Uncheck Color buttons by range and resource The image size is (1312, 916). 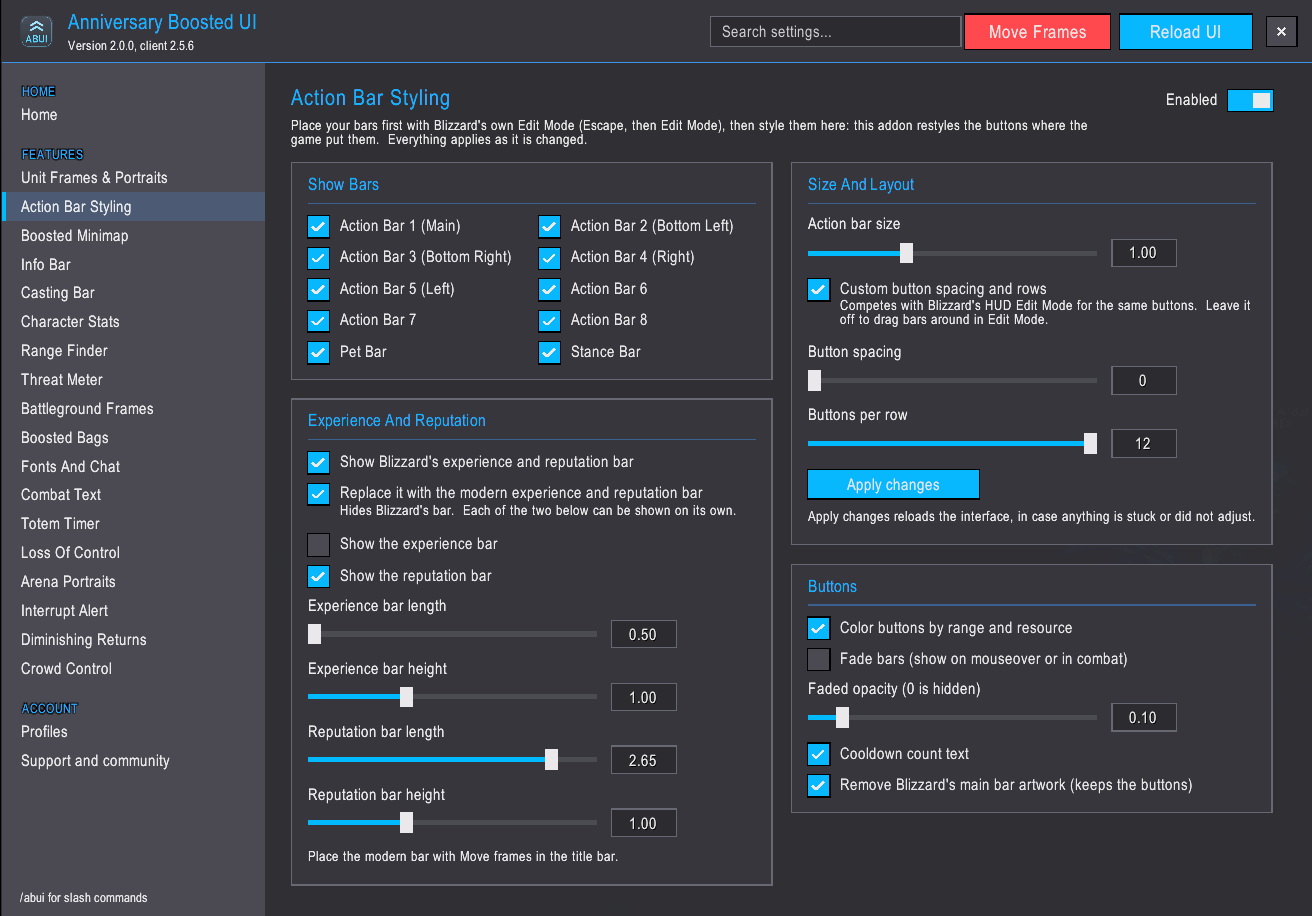coord(818,628)
